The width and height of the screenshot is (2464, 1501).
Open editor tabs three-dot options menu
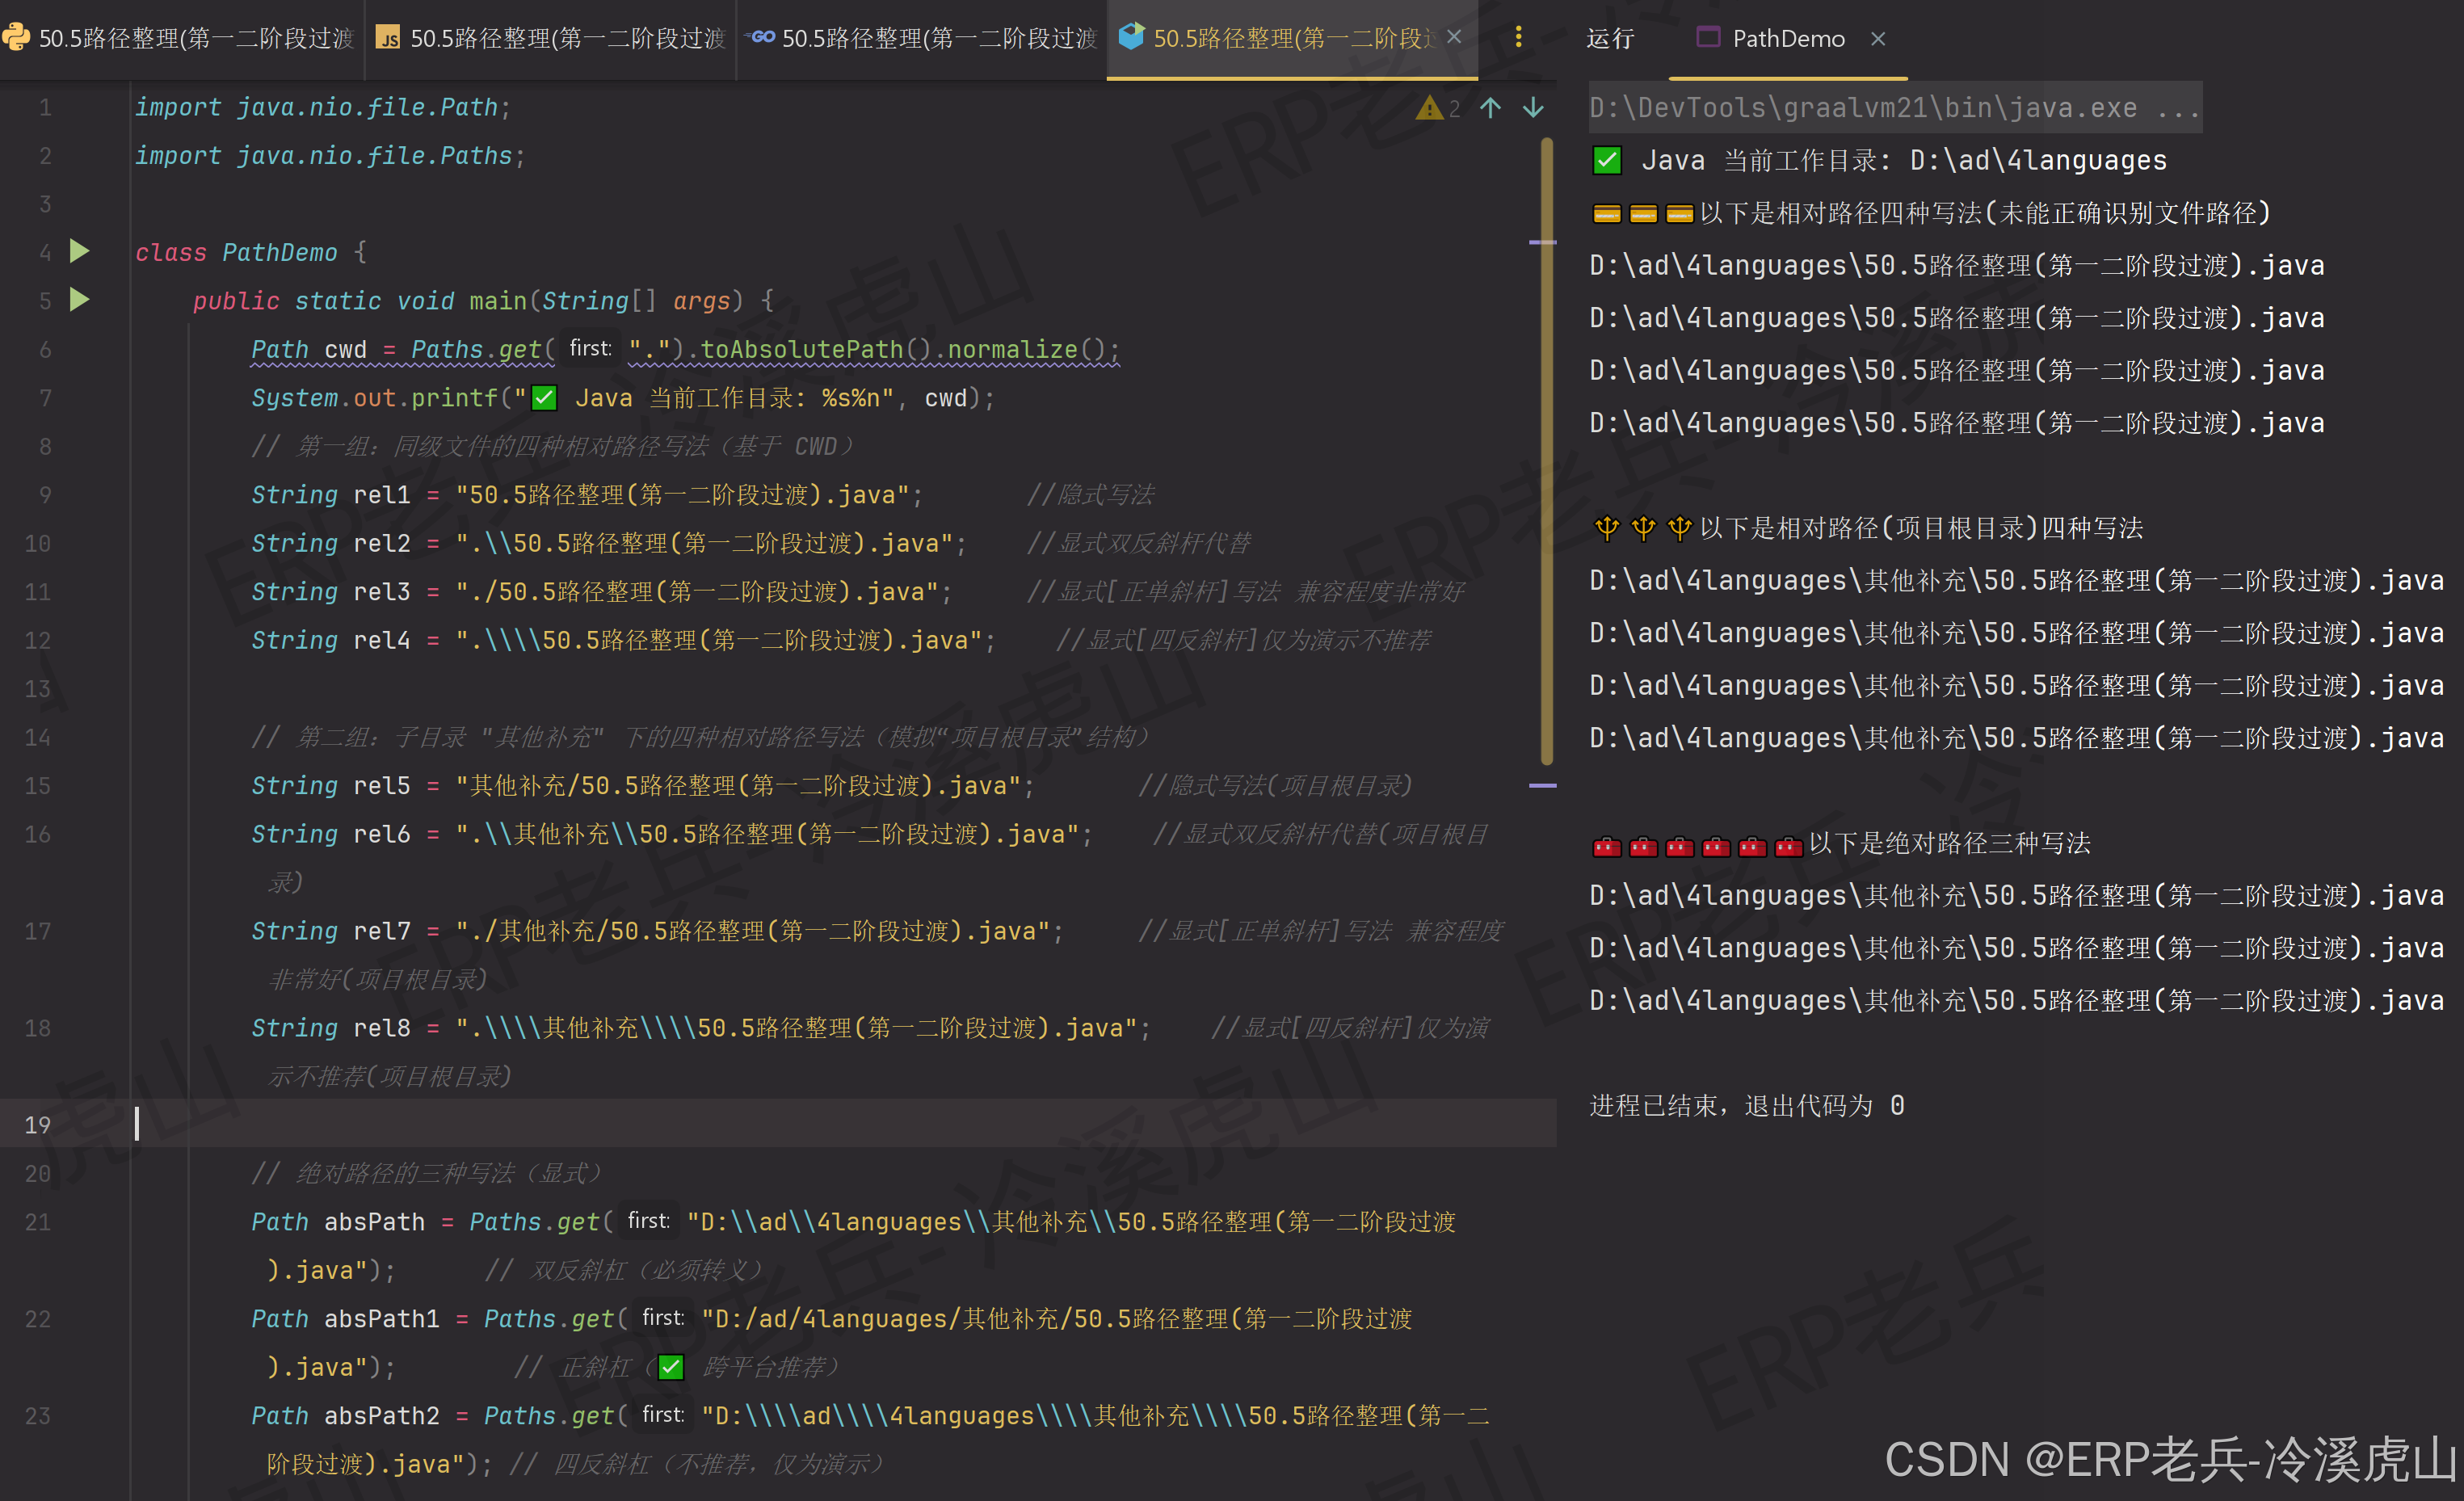click(x=1518, y=38)
